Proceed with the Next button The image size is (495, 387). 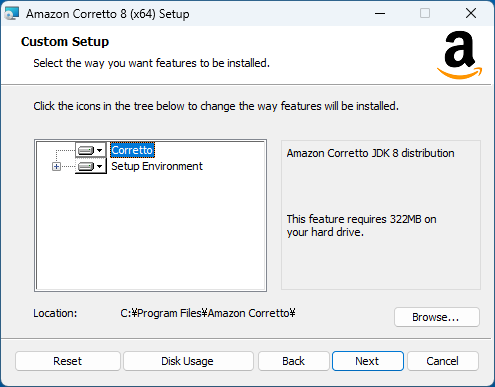coord(367,361)
